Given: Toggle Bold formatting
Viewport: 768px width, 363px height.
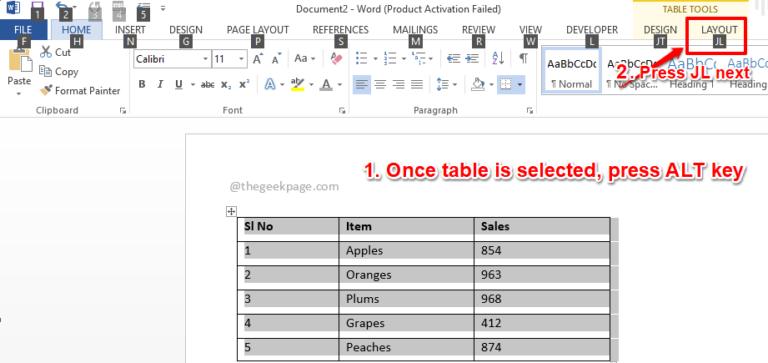Looking at the screenshot, I should point(142,84).
